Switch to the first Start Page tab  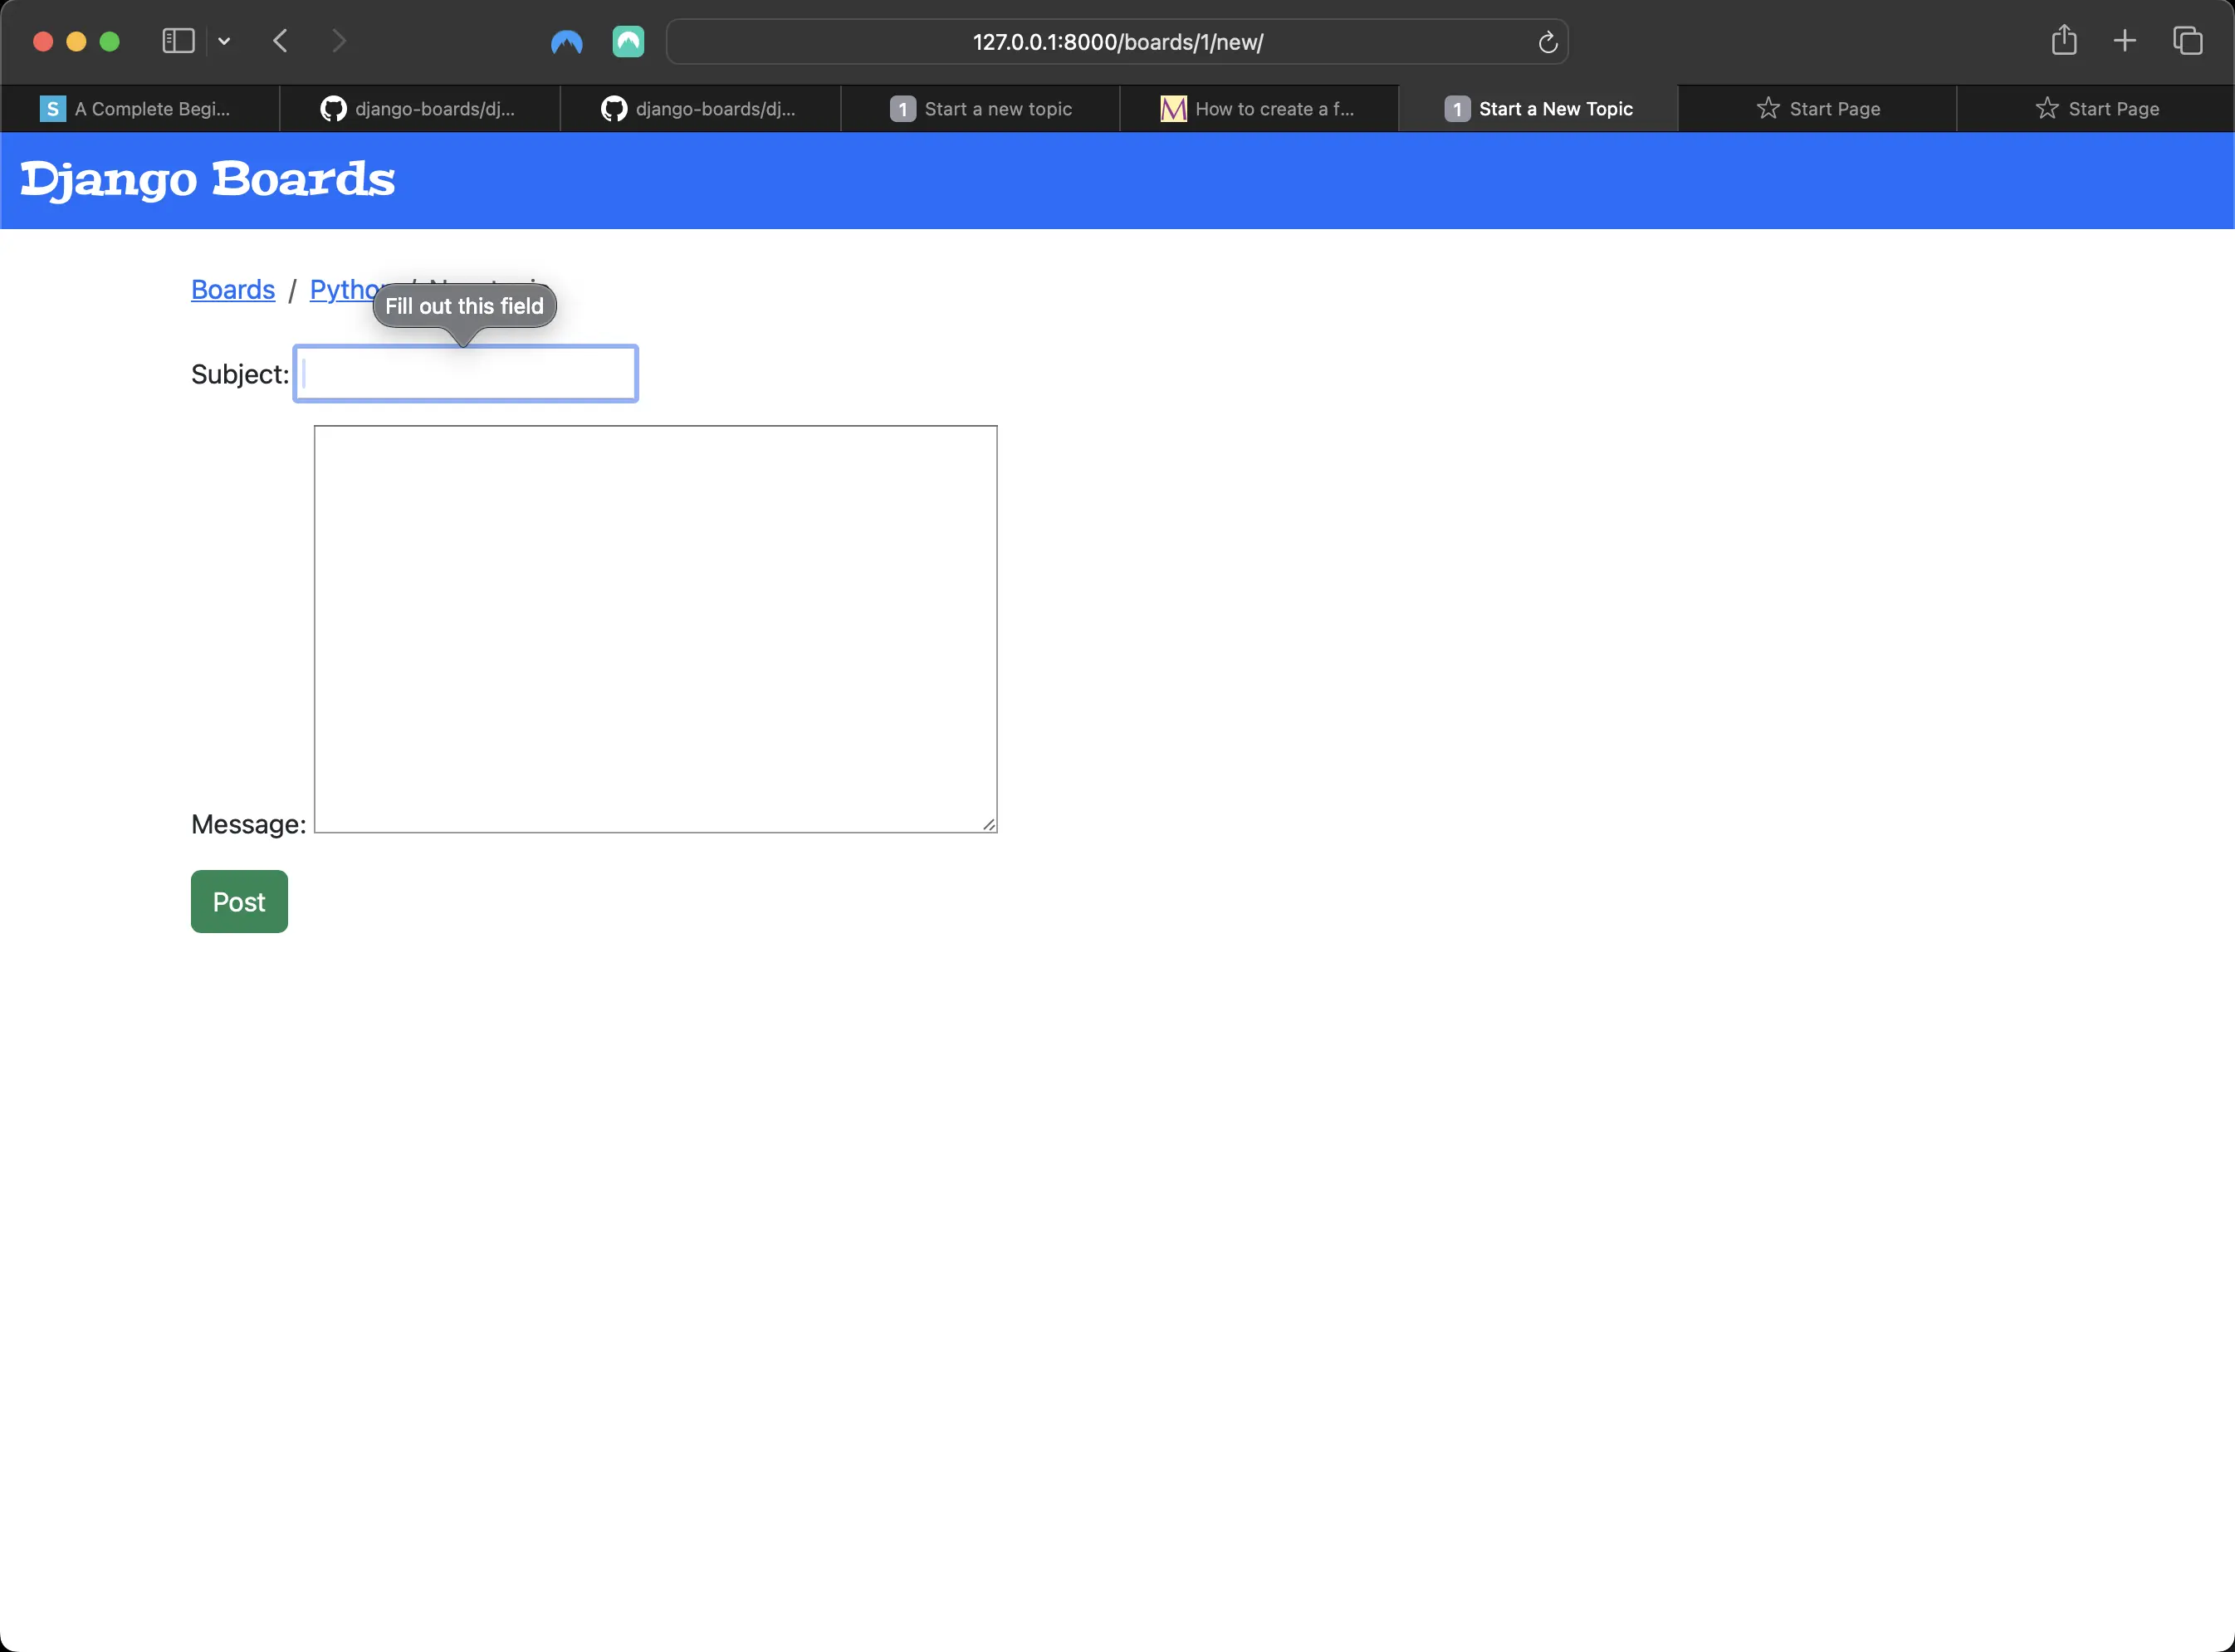coord(1817,108)
